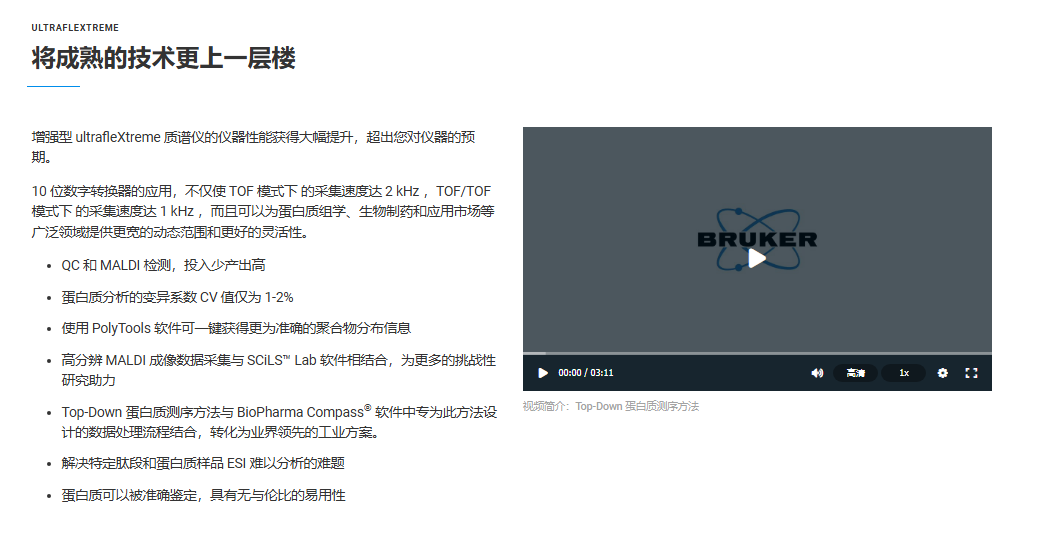The width and height of the screenshot is (1043, 544).
Task: Select bullet 蛋白质可以被准确鉴定，具有无与伦比的易用性
Action: click(204, 495)
